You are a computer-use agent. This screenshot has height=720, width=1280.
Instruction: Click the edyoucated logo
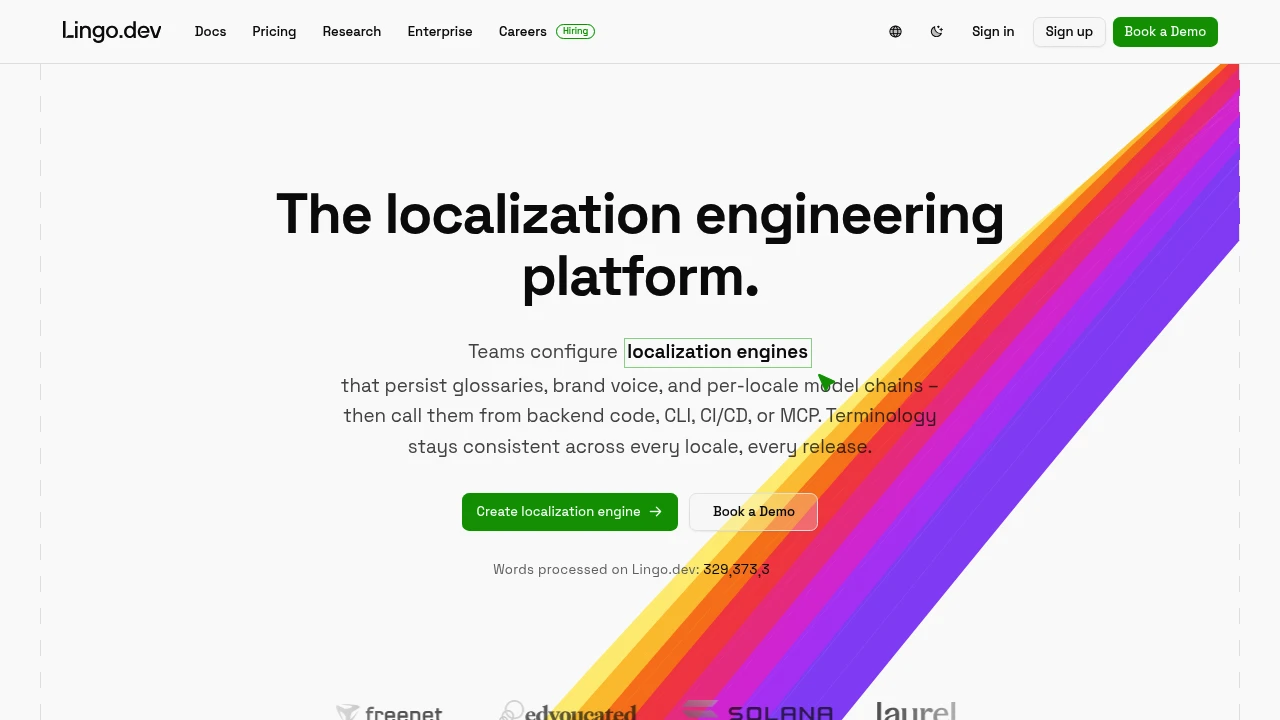[568, 710]
